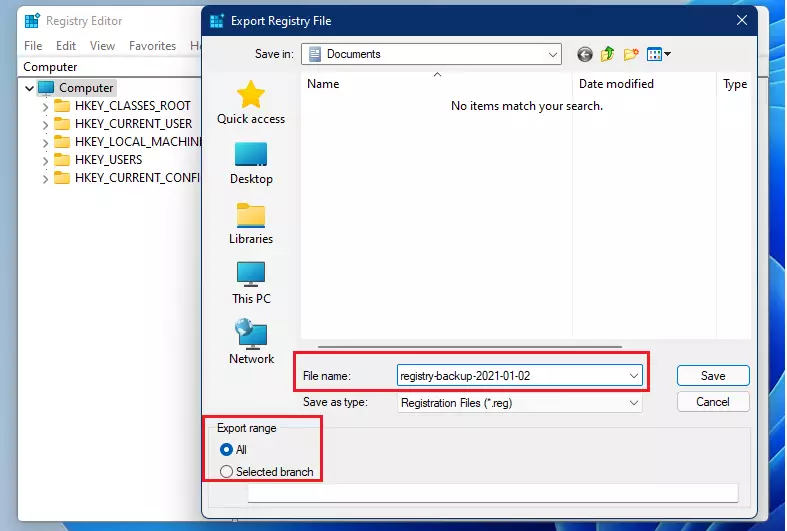Browse Network in places sidebar

coord(251,341)
